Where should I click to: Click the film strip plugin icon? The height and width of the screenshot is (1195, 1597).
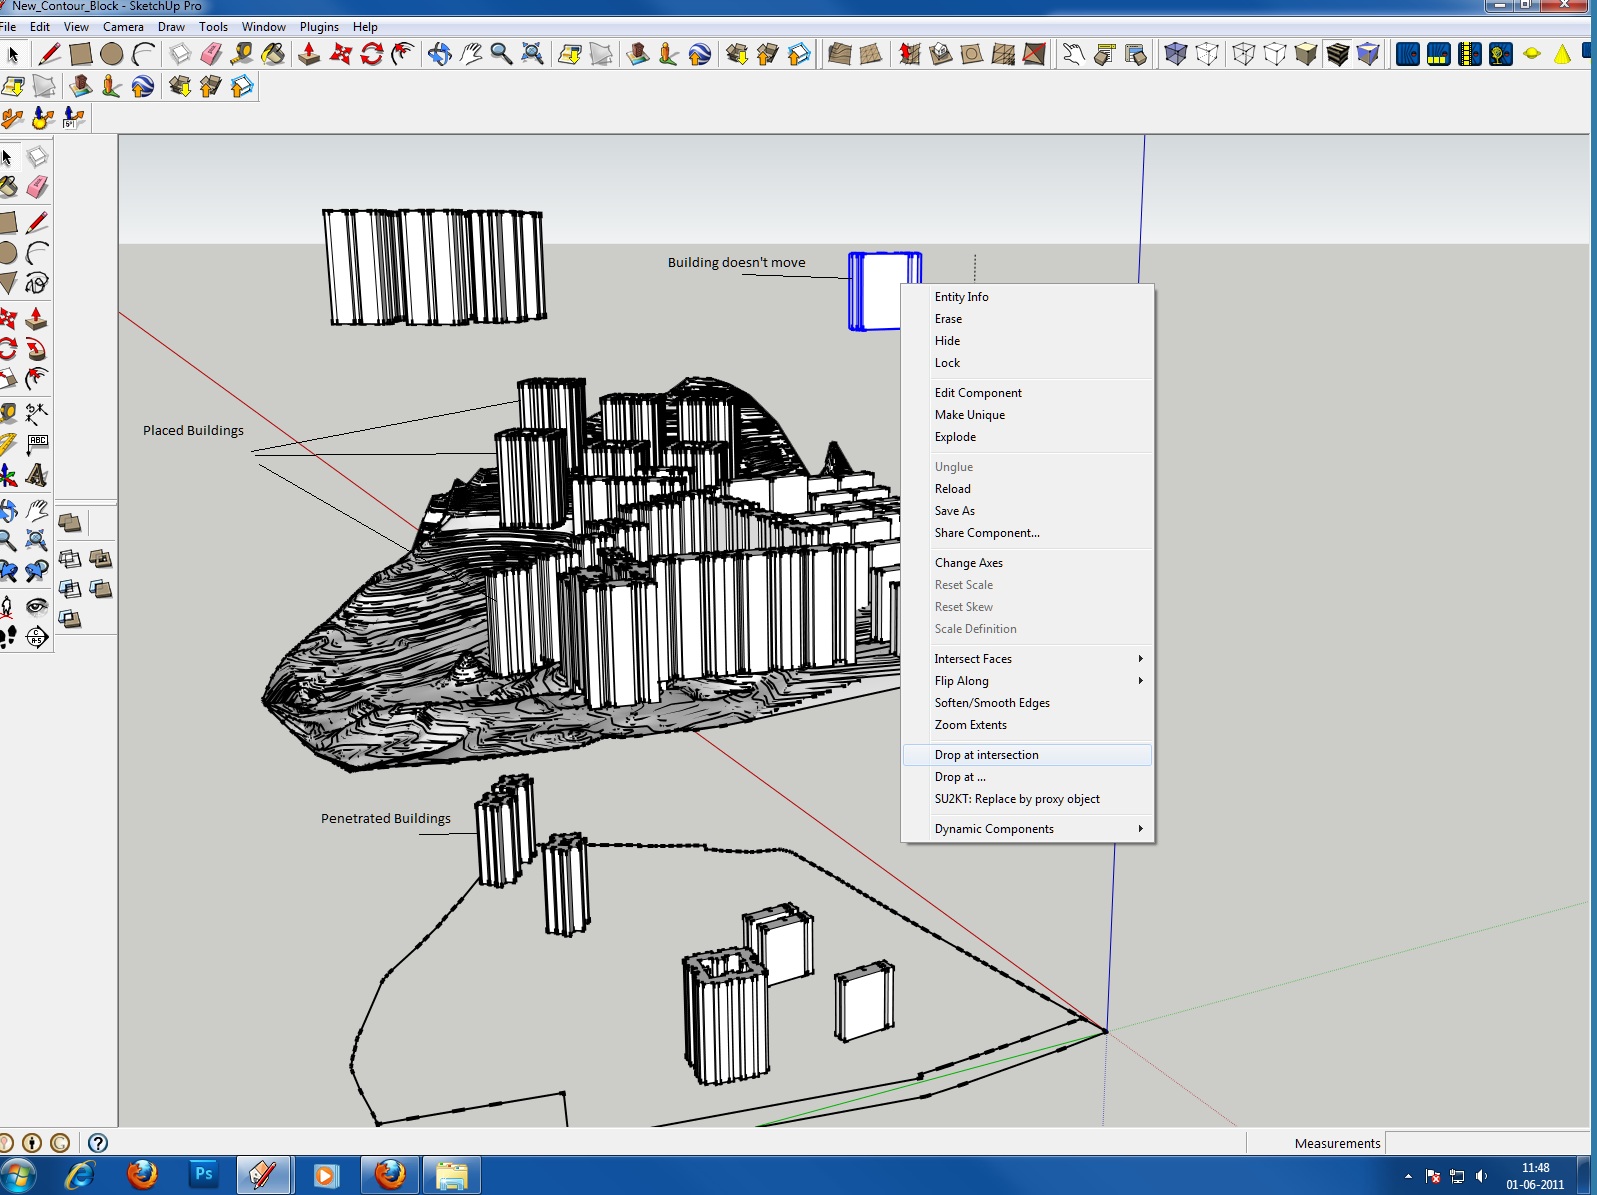[x=1469, y=54]
